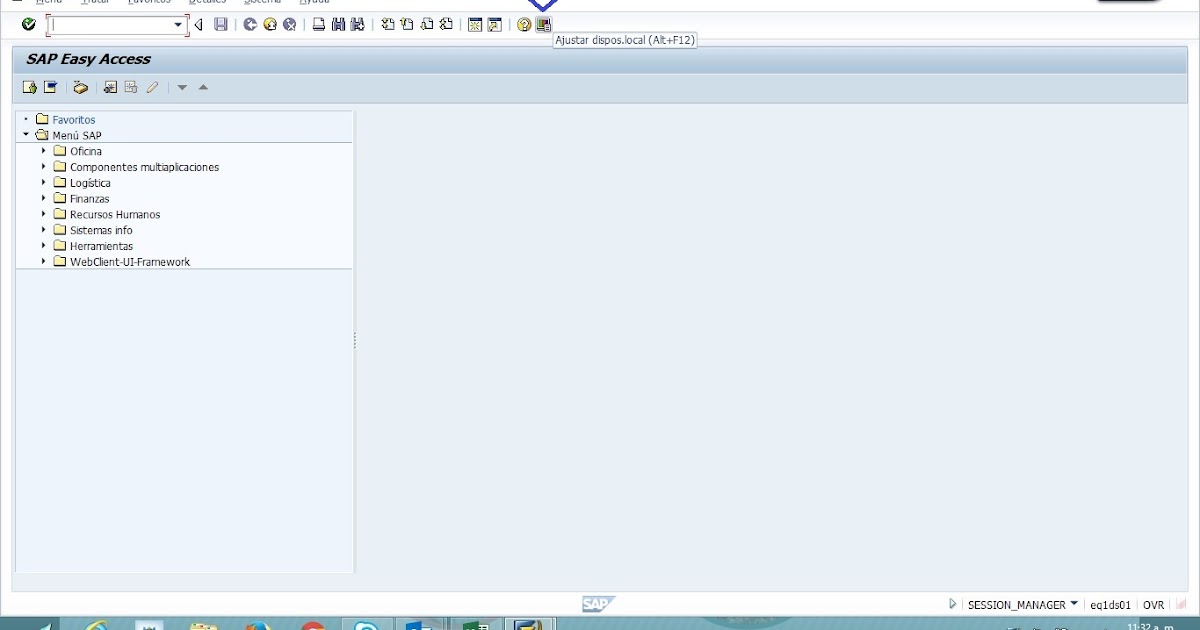Viewport: 1200px width, 630px height.
Task: Select the pencil edit icon below SAP Easy Access
Action: coord(152,87)
